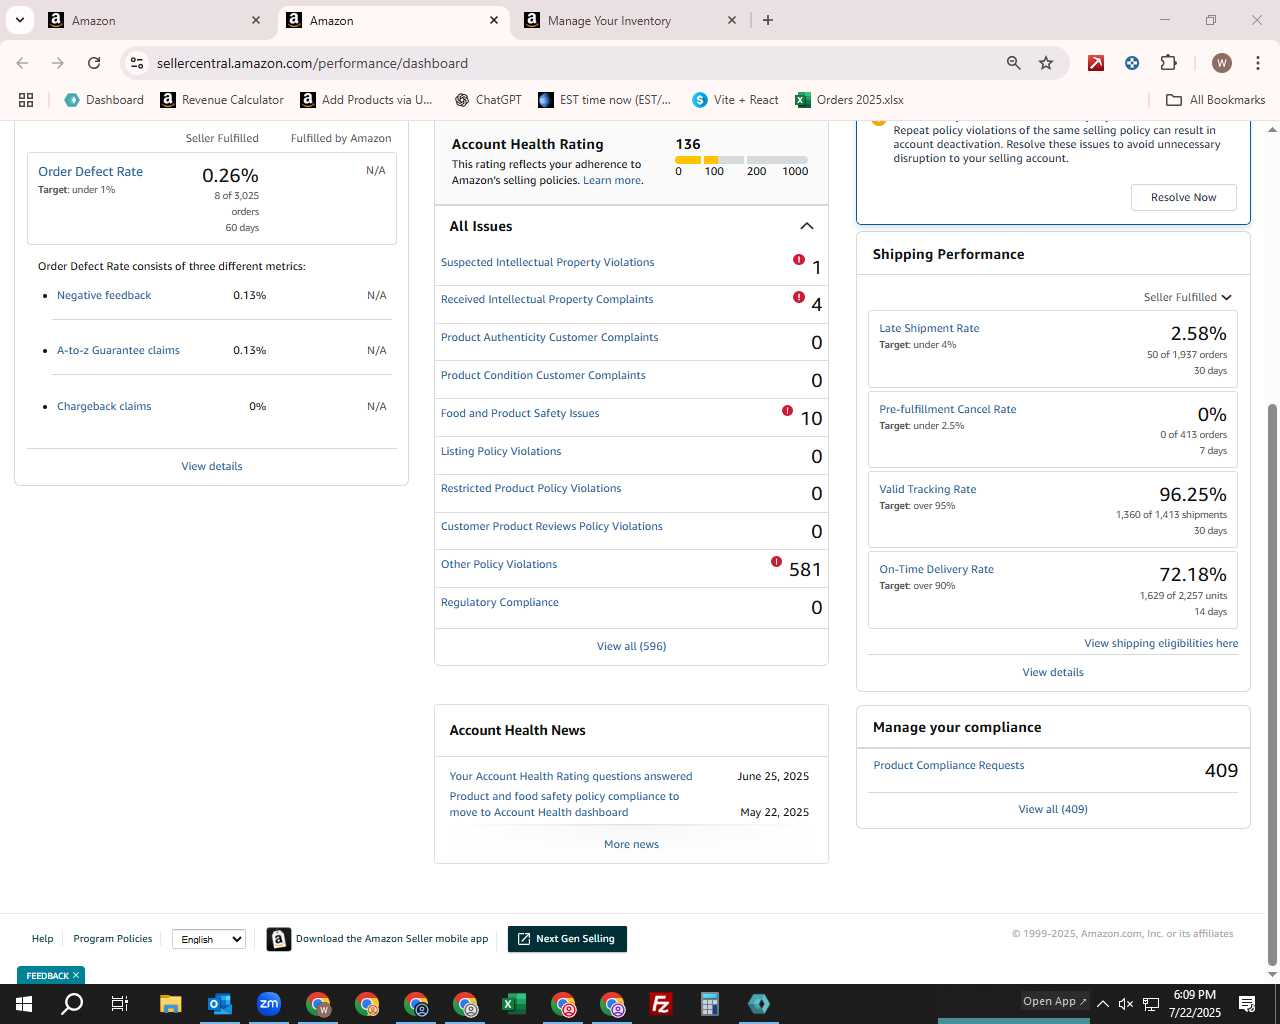Open the English language dropdown
This screenshot has height=1024, width=1280.
click(209, 939)
